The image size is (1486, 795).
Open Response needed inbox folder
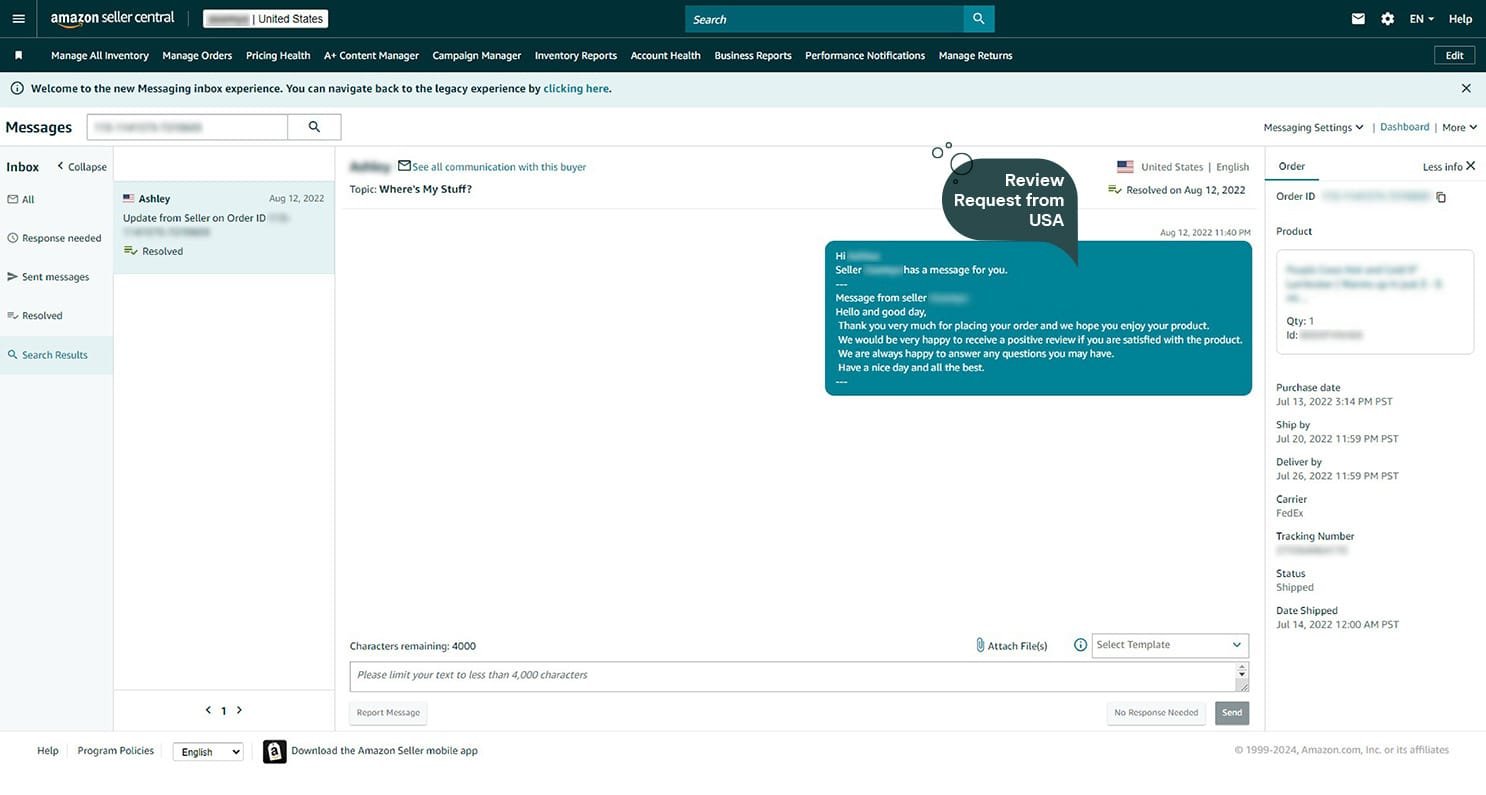pyautogui.click(x=61, y=238)
